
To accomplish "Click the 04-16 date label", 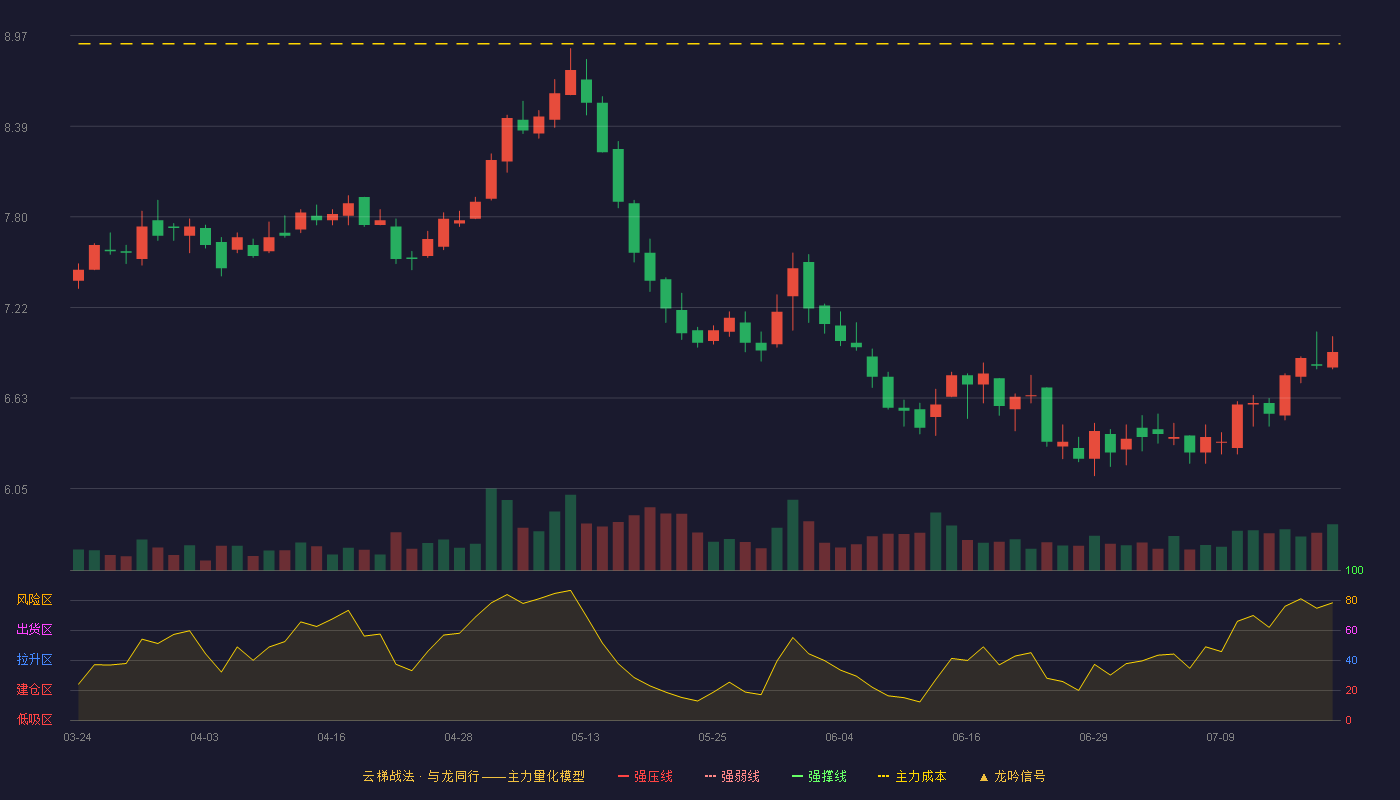I will coord(331,737).
